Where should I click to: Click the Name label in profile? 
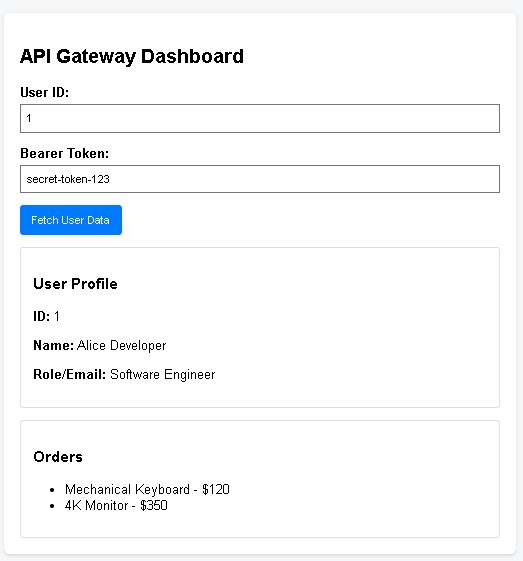click(x=53, y=346)
